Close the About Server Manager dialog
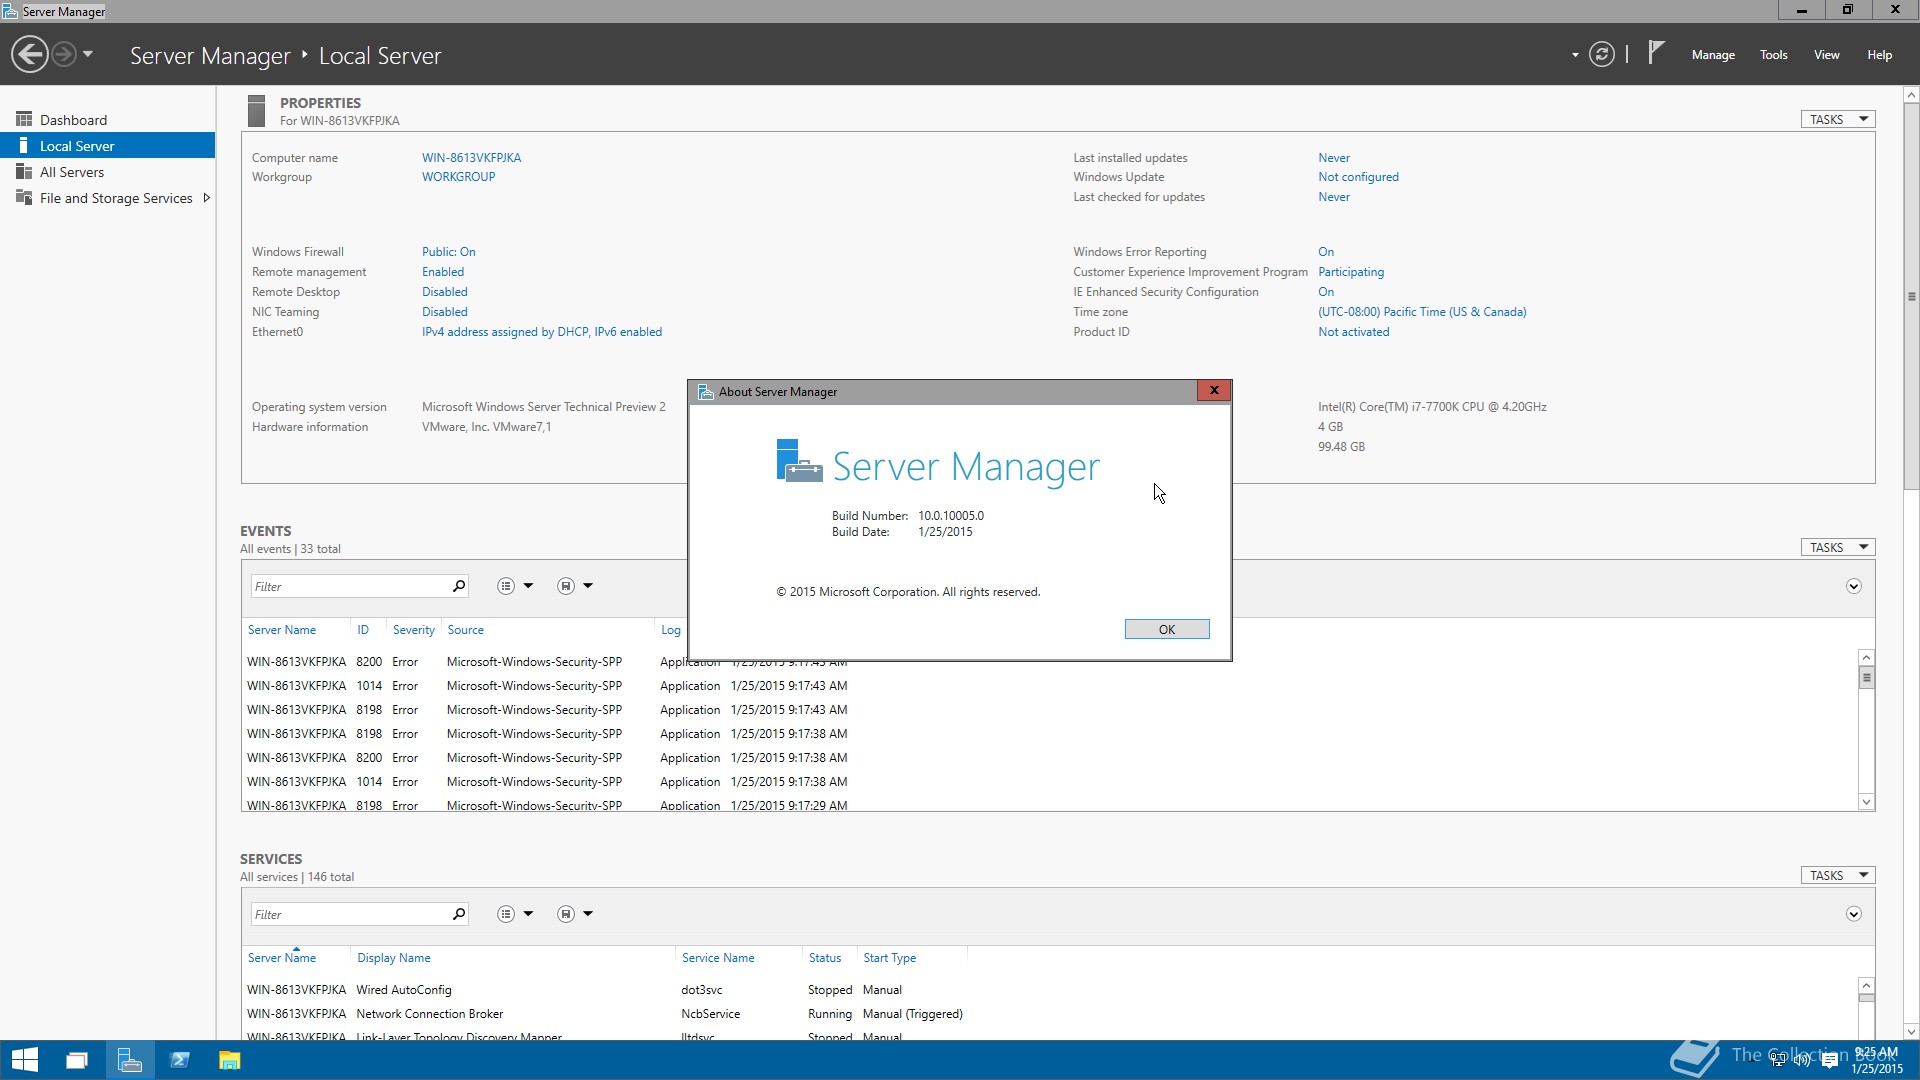Screen dimensions: 1920x1080 [1213, 390]
